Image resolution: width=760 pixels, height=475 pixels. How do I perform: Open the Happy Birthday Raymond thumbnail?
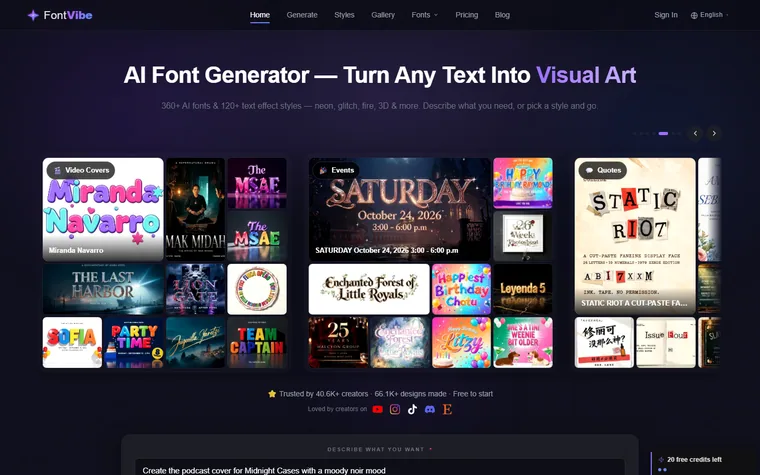(x=522, y=183)
